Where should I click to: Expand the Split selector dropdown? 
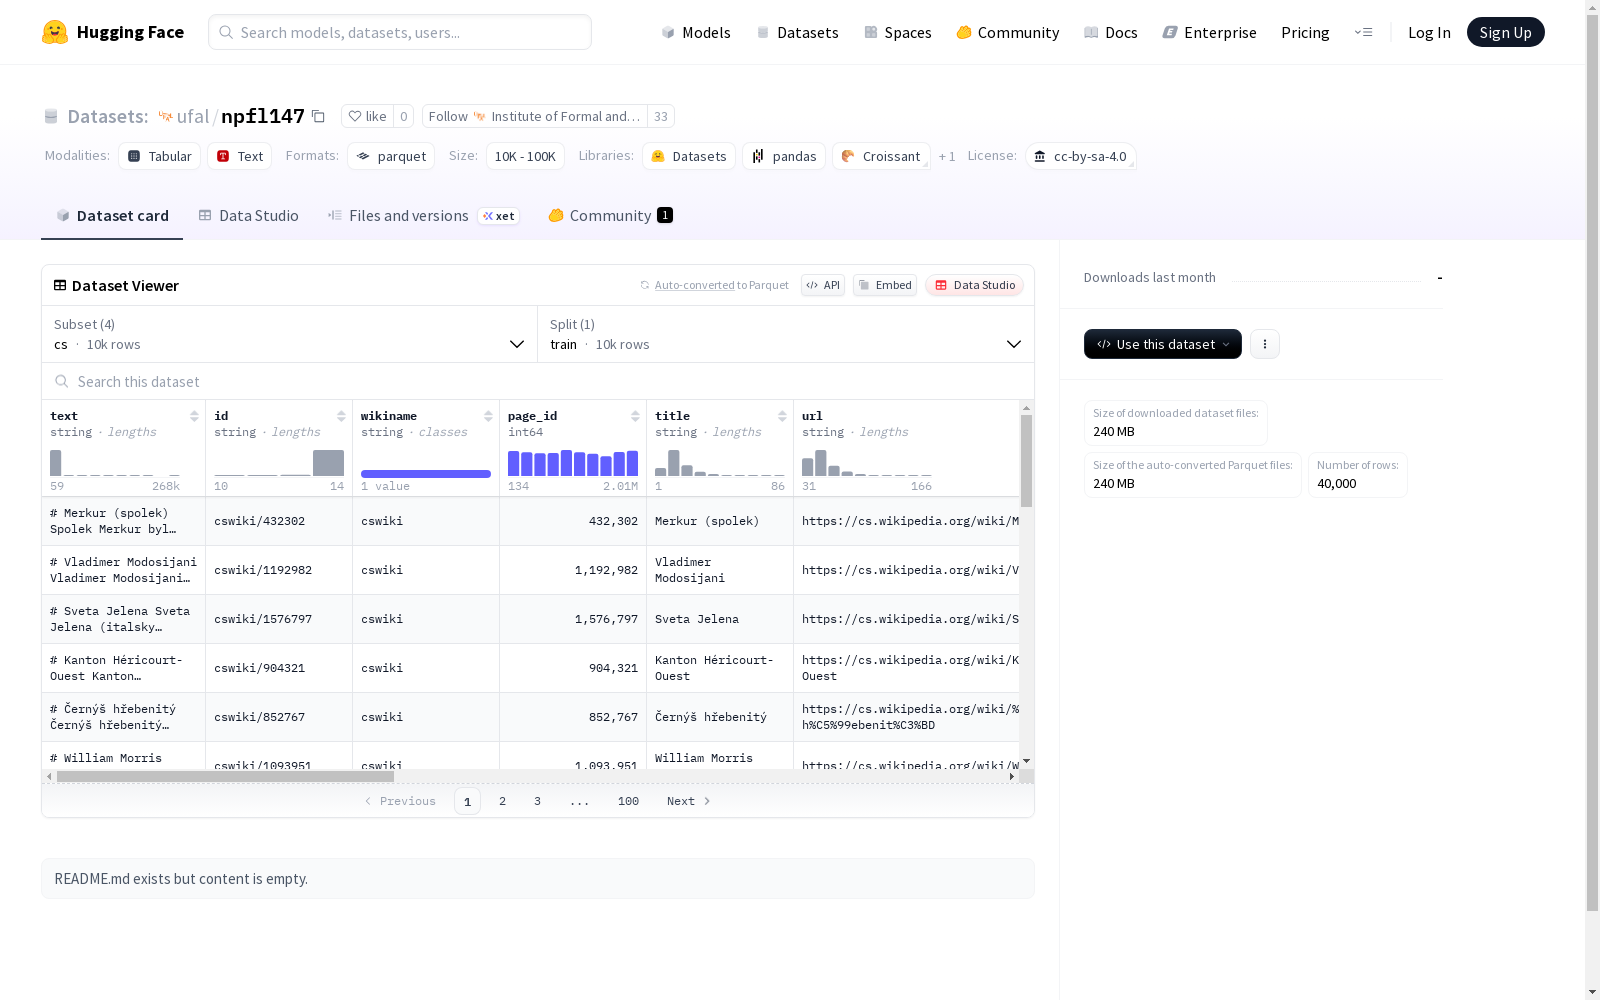pyautogui.click(x=786, y=334)
